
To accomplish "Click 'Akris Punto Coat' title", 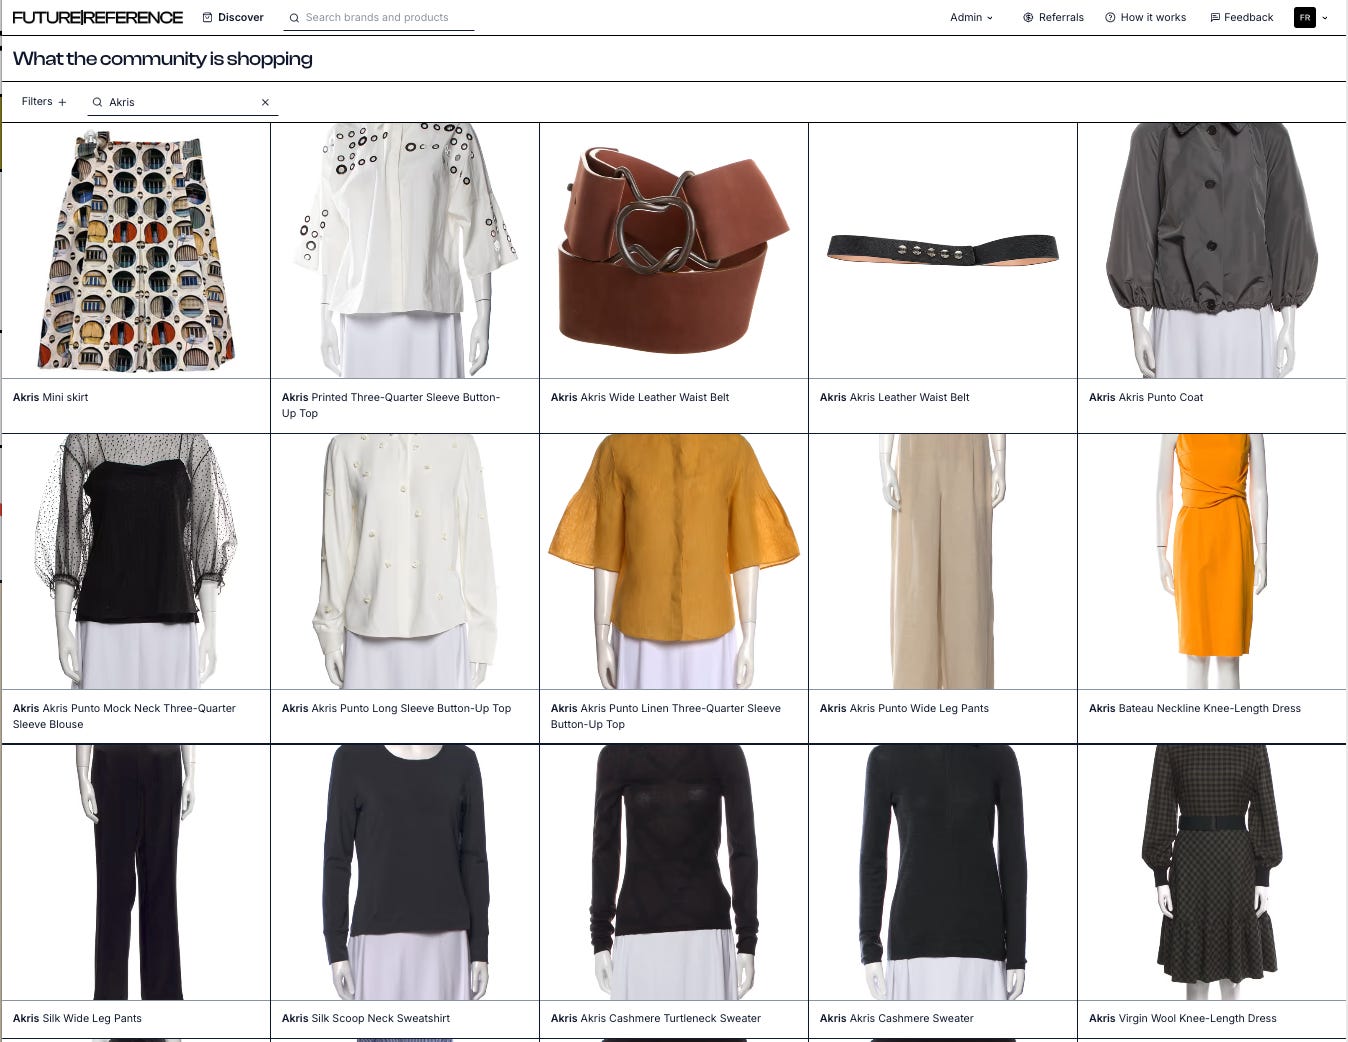I will [x=1146, y=397].
